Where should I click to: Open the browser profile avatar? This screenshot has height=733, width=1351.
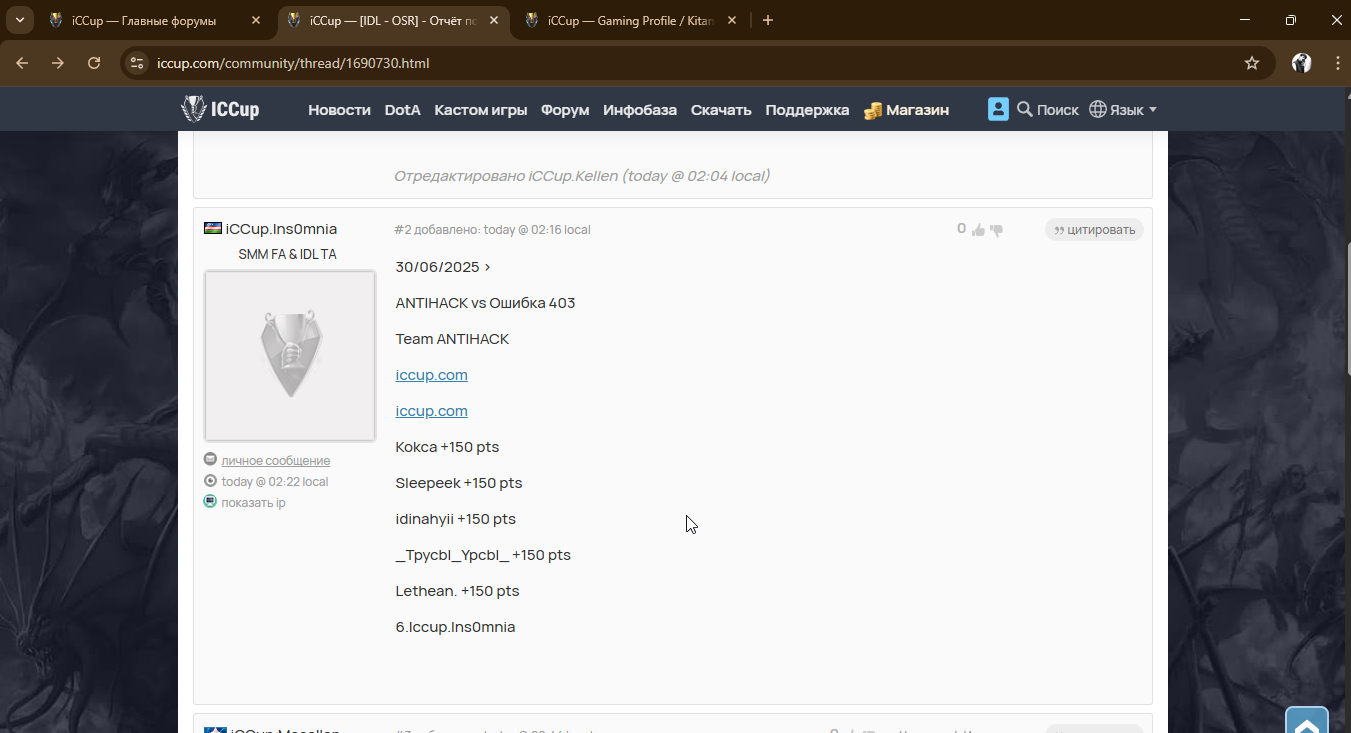(x=1301, y=63)
